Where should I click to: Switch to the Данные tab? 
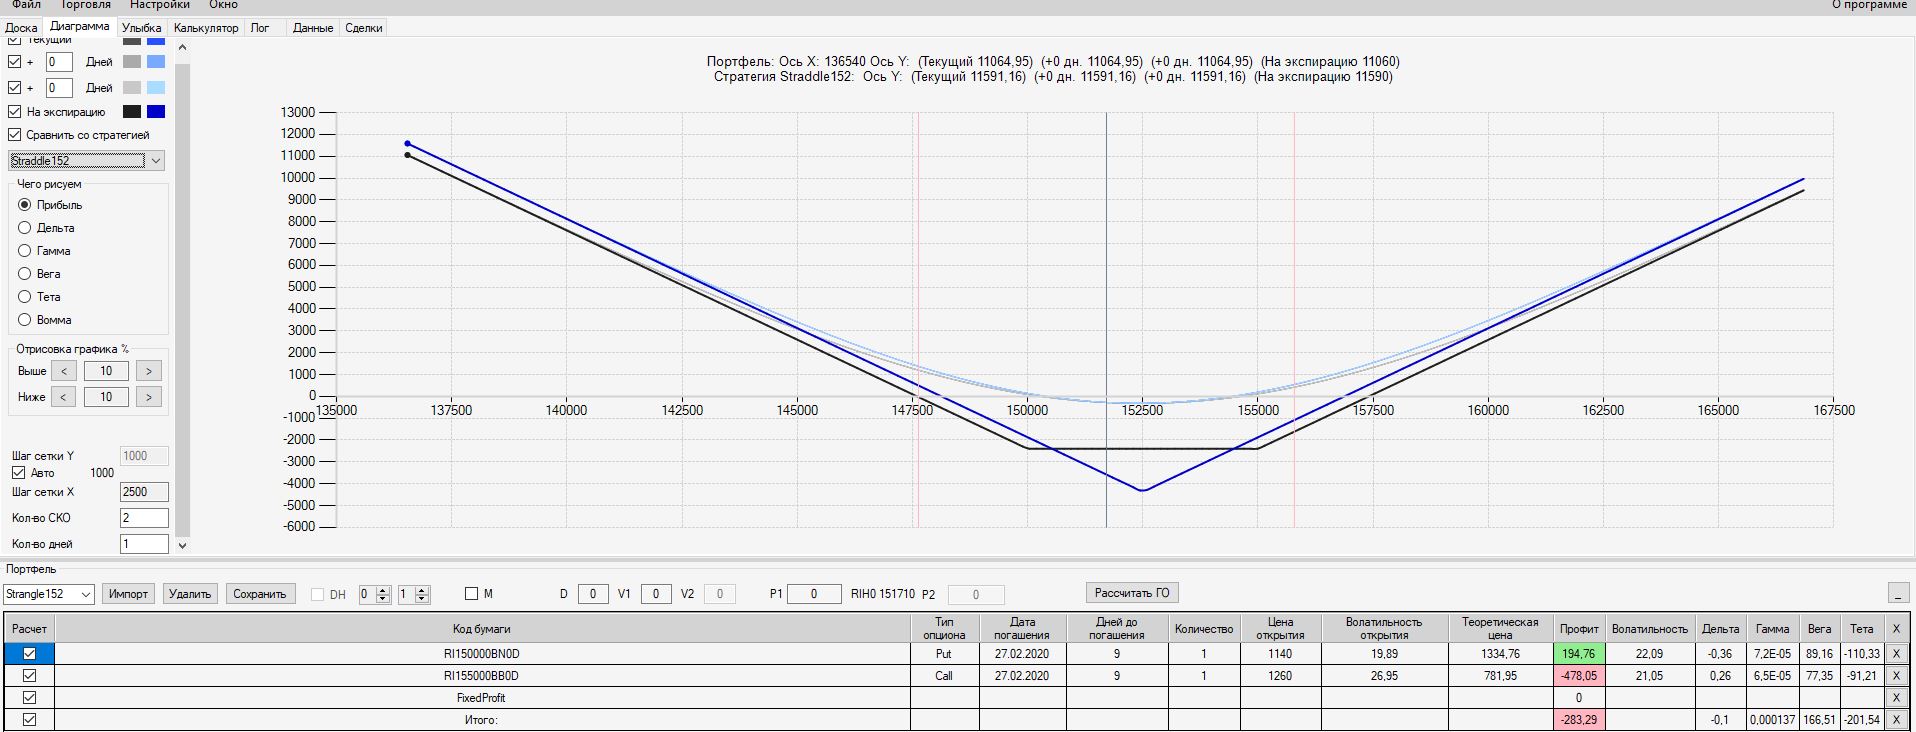point(313,28)
